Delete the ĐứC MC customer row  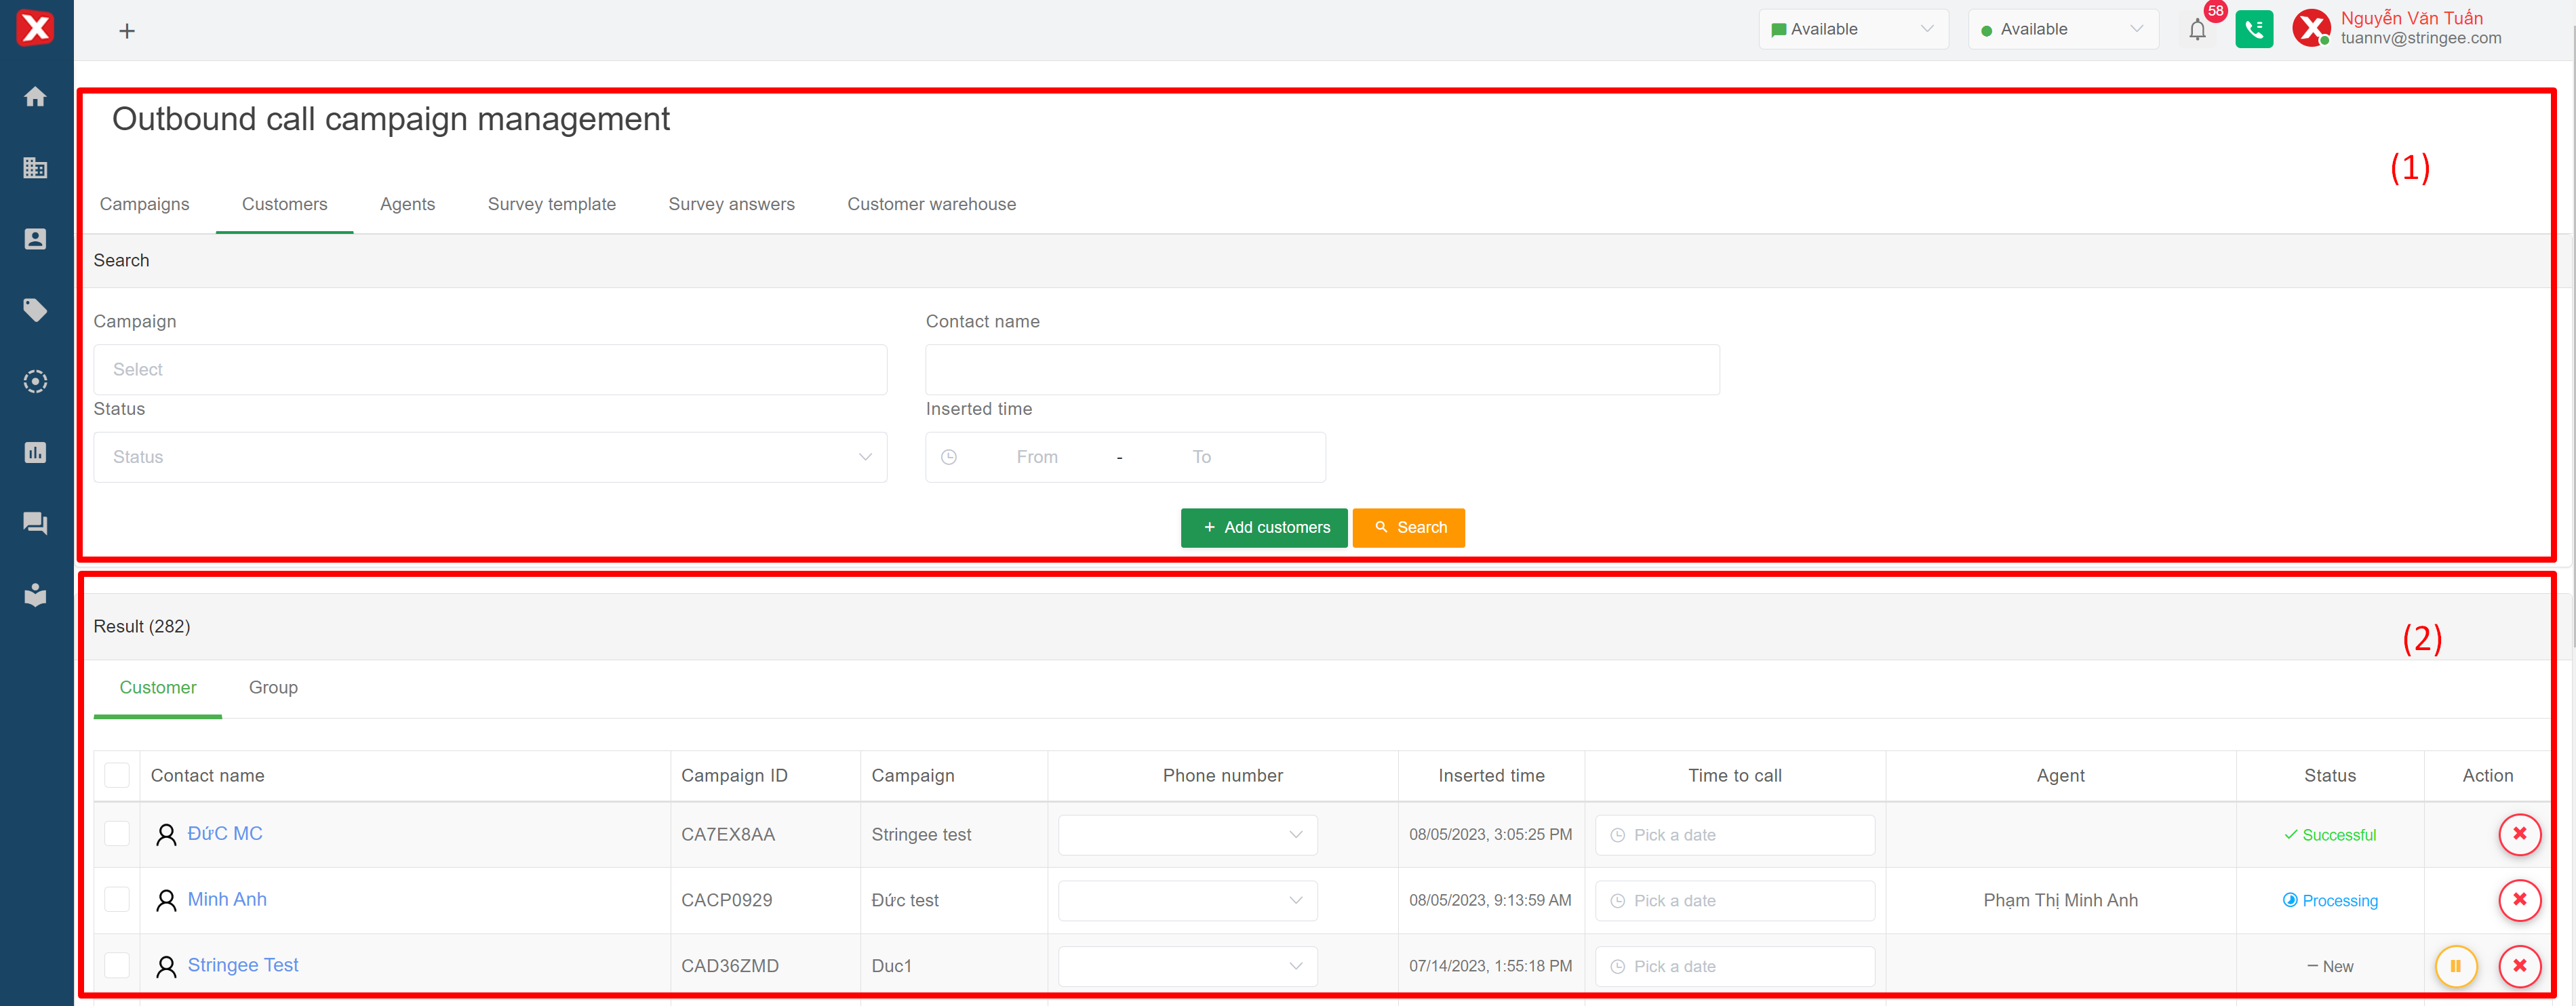pyautogui.click(x=2519, y=834)
